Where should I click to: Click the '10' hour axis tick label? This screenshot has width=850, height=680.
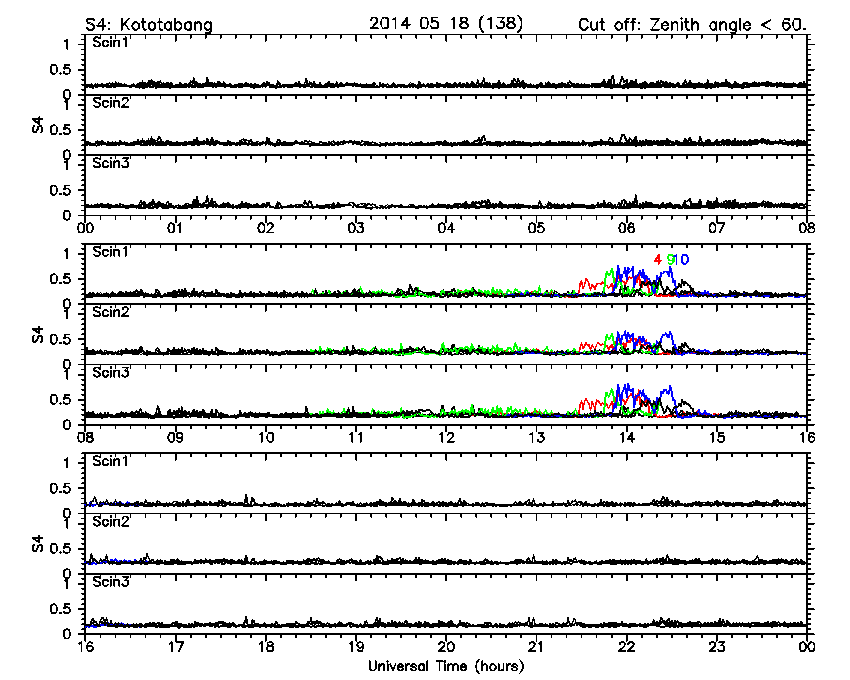(266, 437)
